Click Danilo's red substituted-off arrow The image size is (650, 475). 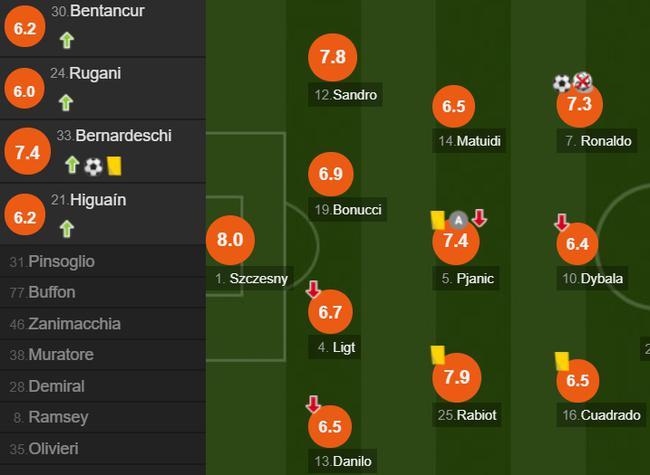pos(313,404)
